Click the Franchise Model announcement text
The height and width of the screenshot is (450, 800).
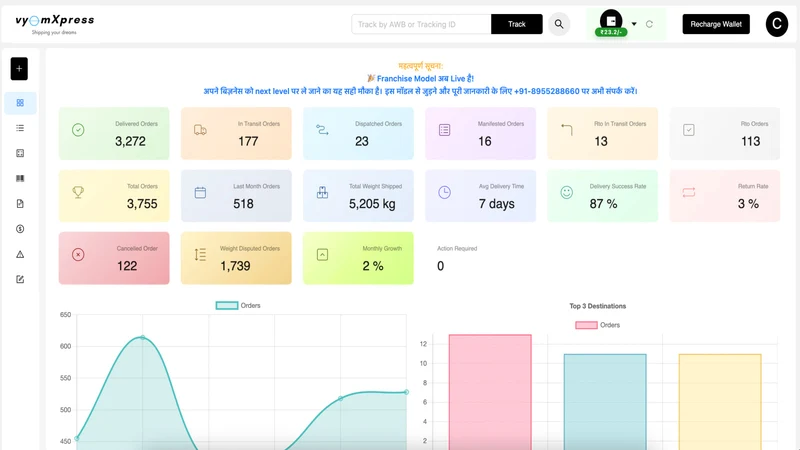[420, 79]
